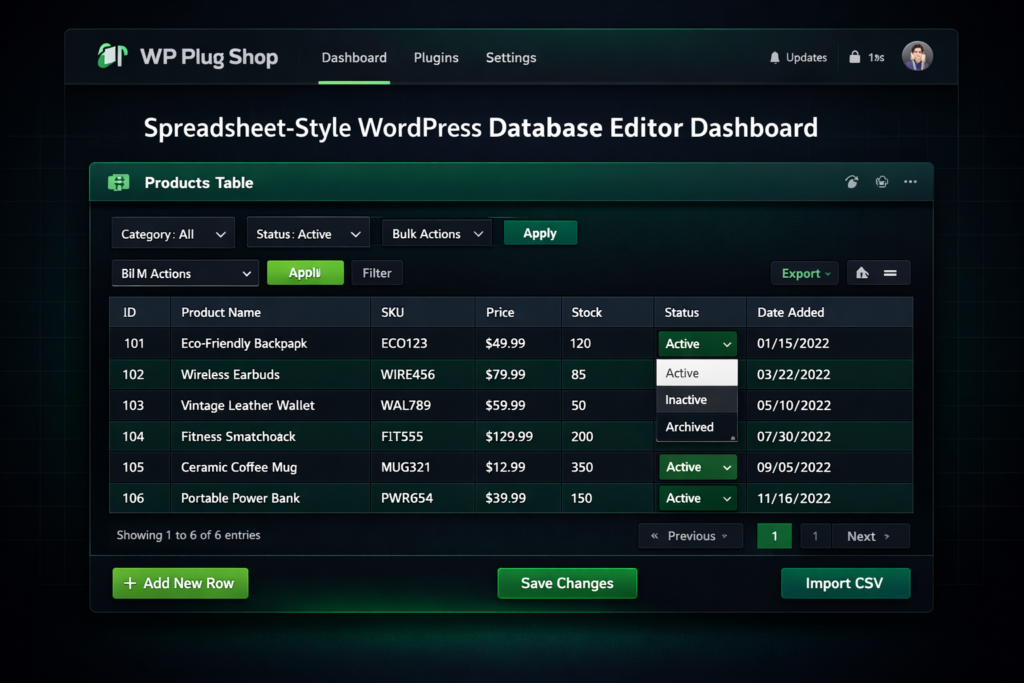Click the Filter button
This screenshot has width=1024, height=683.
pos(377,273)
